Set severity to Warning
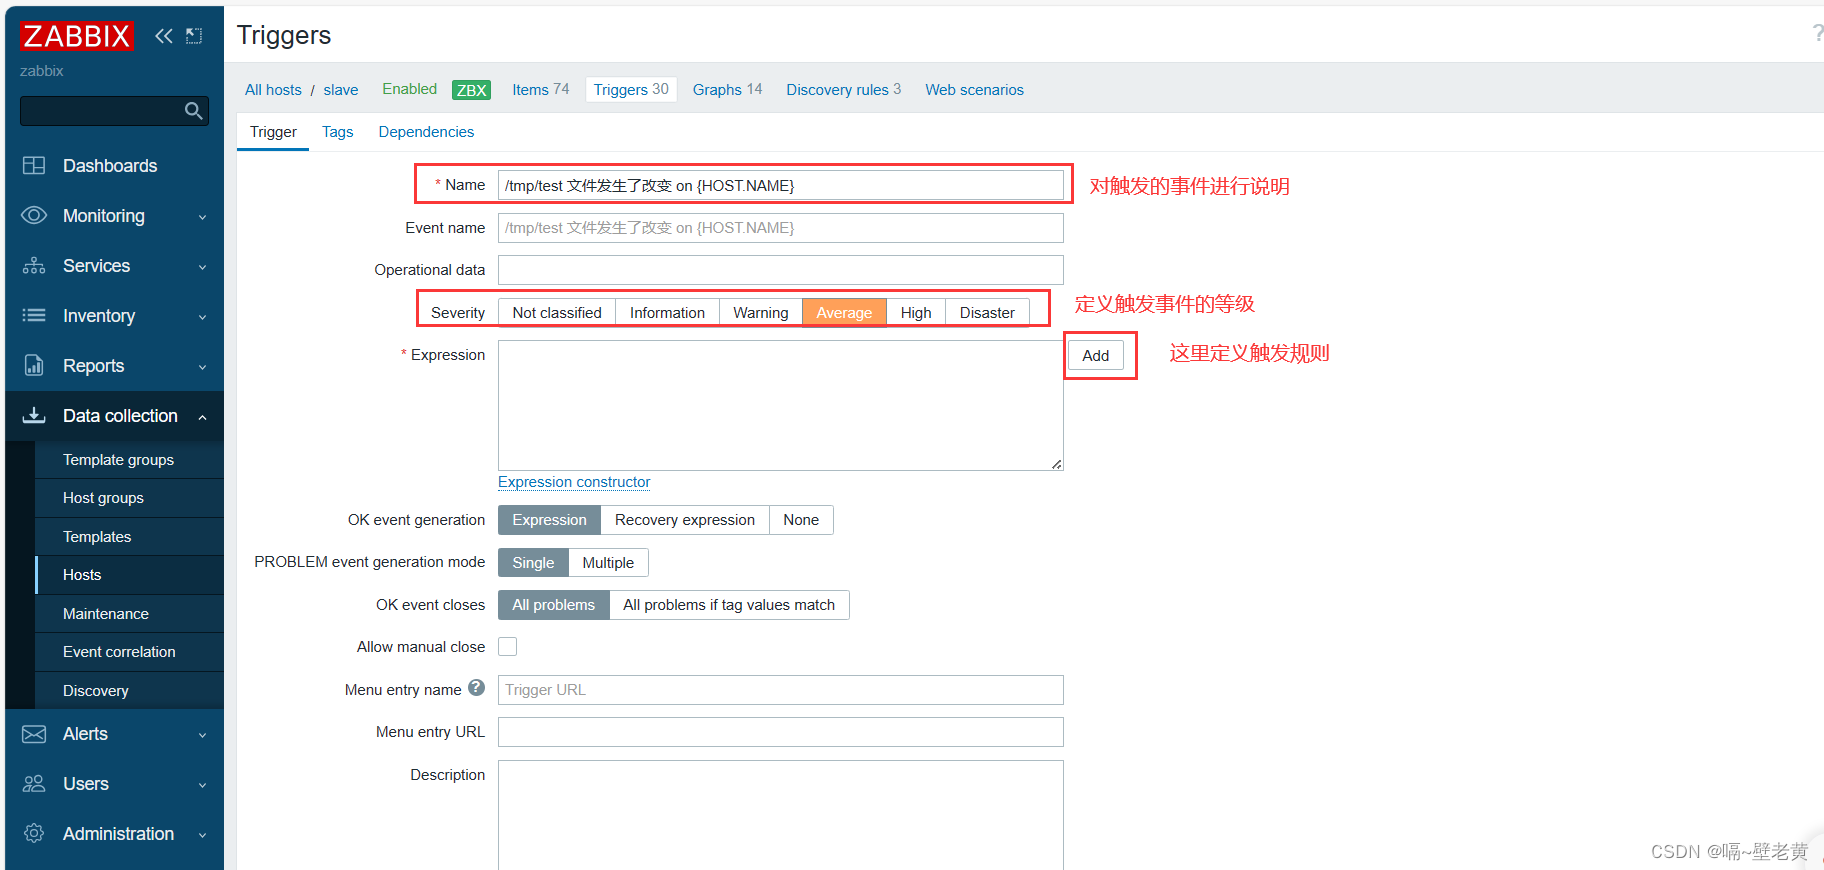The width and height of the screenshot is (1824, 870). click(760, 313)
